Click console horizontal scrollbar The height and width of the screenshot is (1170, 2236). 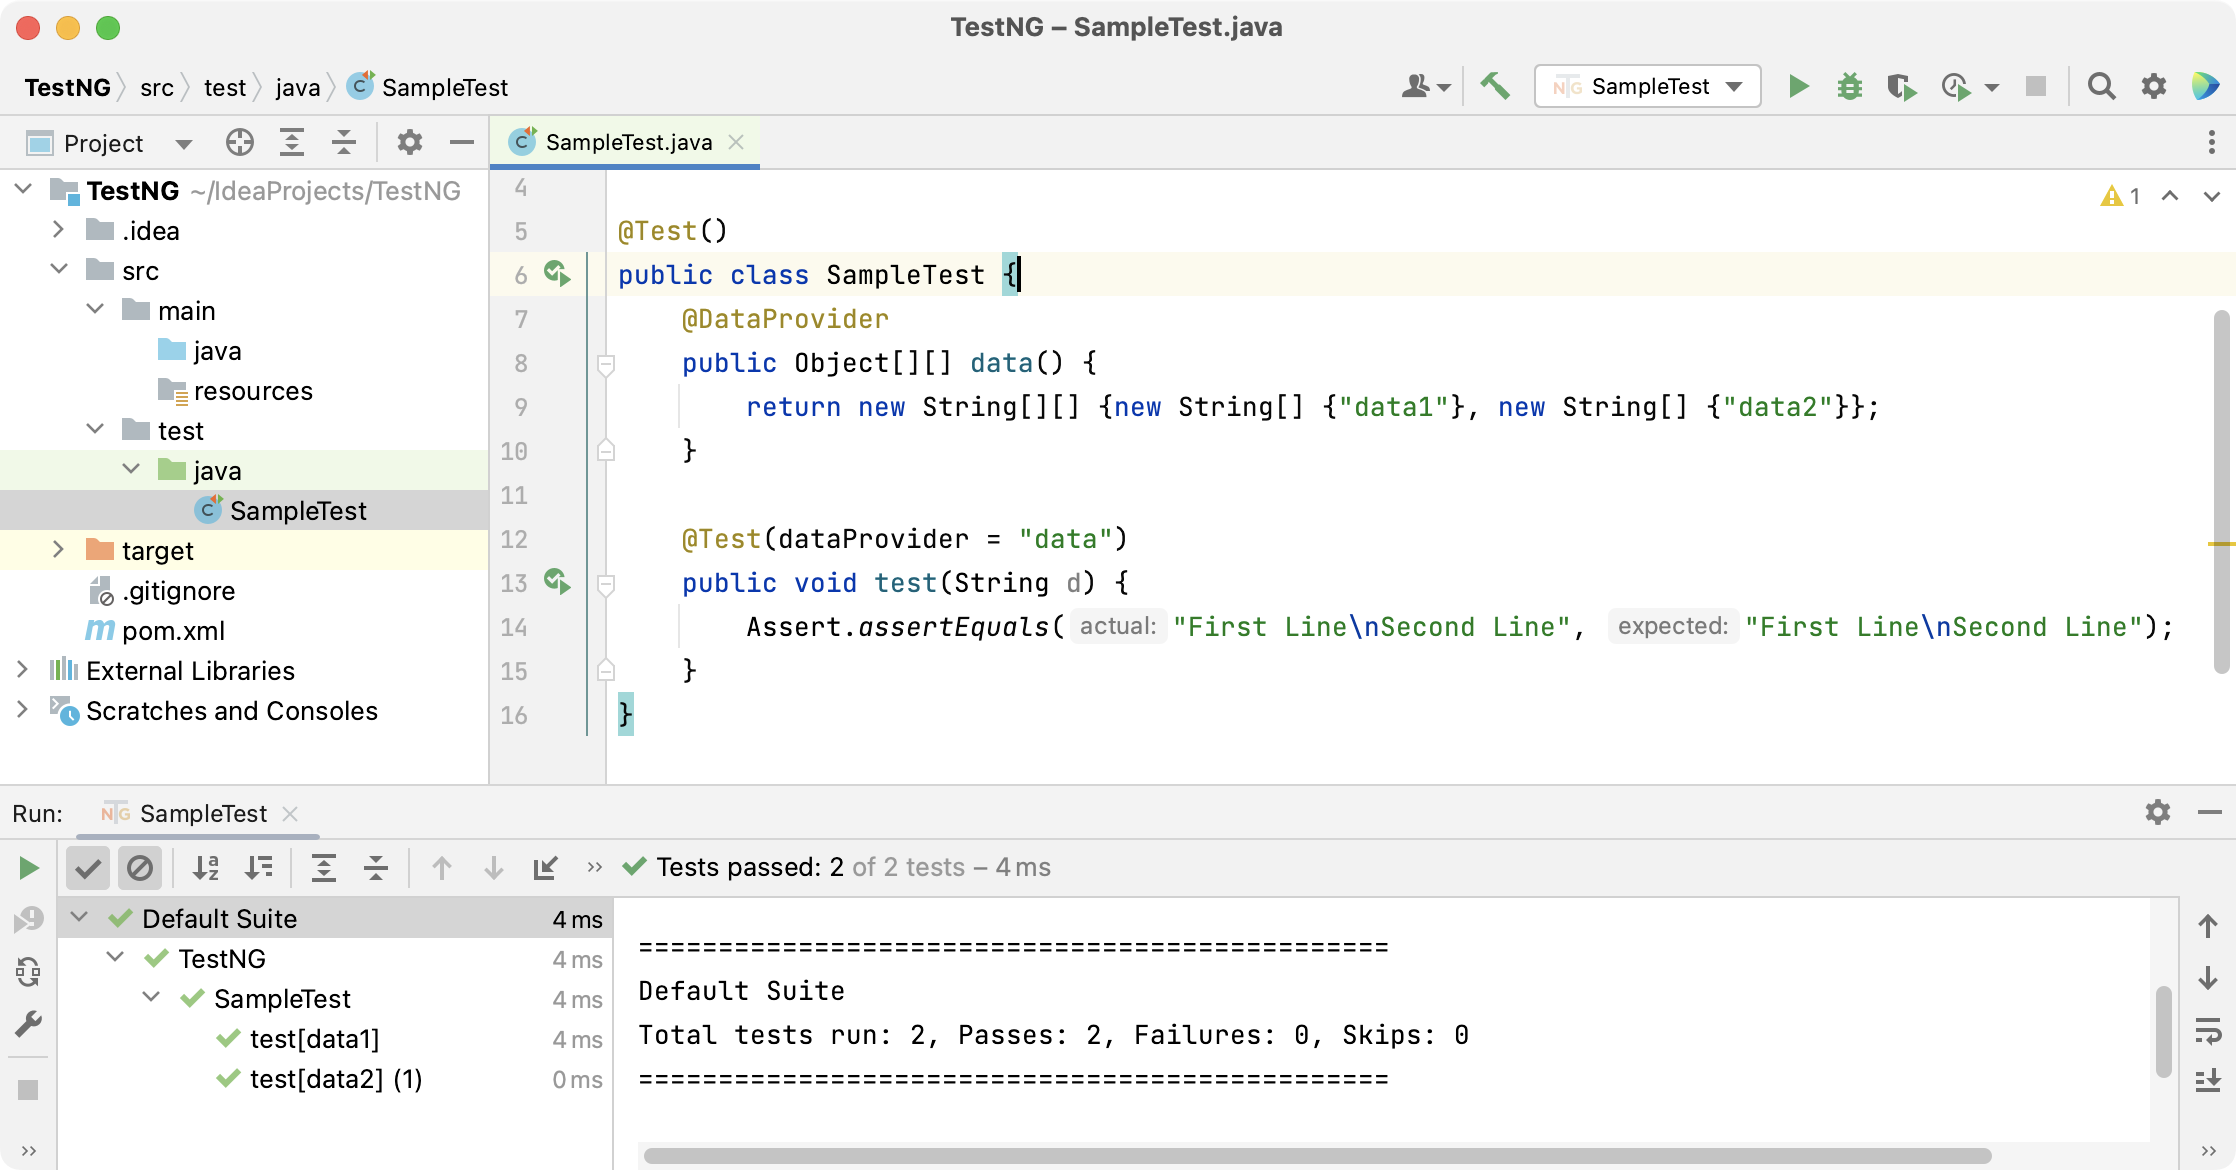click(1317, 1156)
